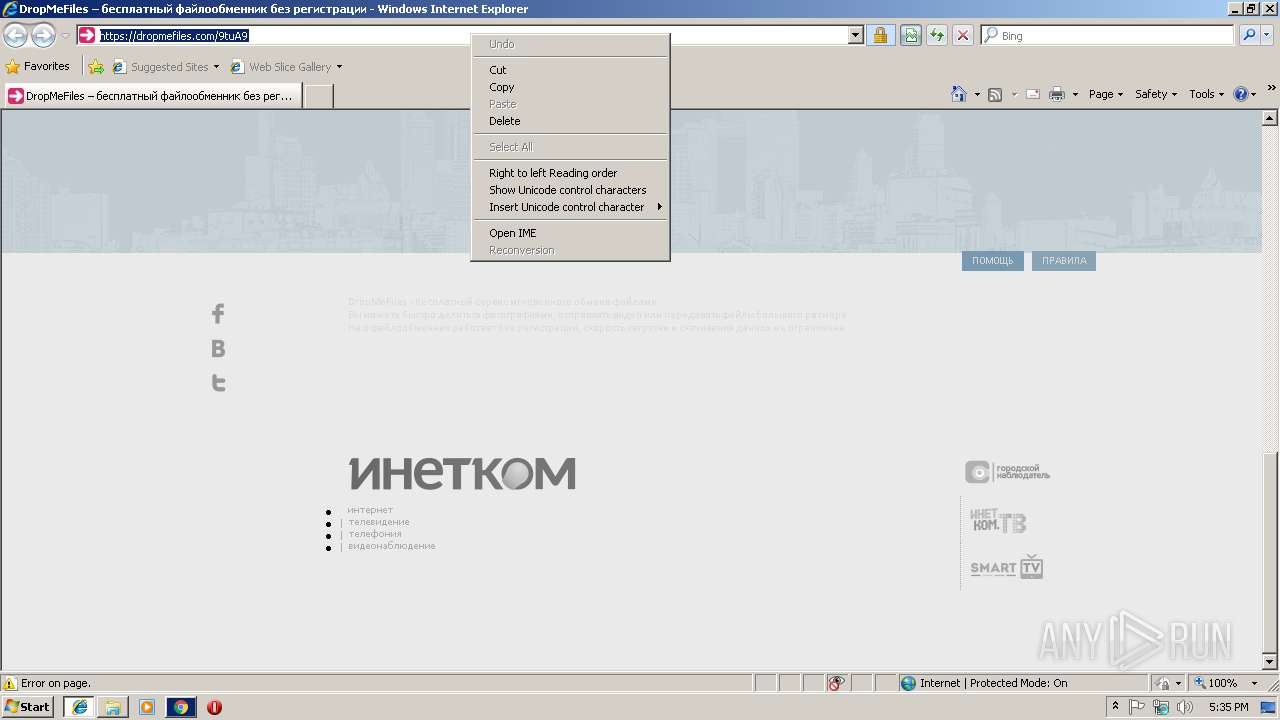The height and width of the screenshot is (720, 1280).
Task: Open the zoom level 100% dropdown
Action: [x=1254, y=683]
